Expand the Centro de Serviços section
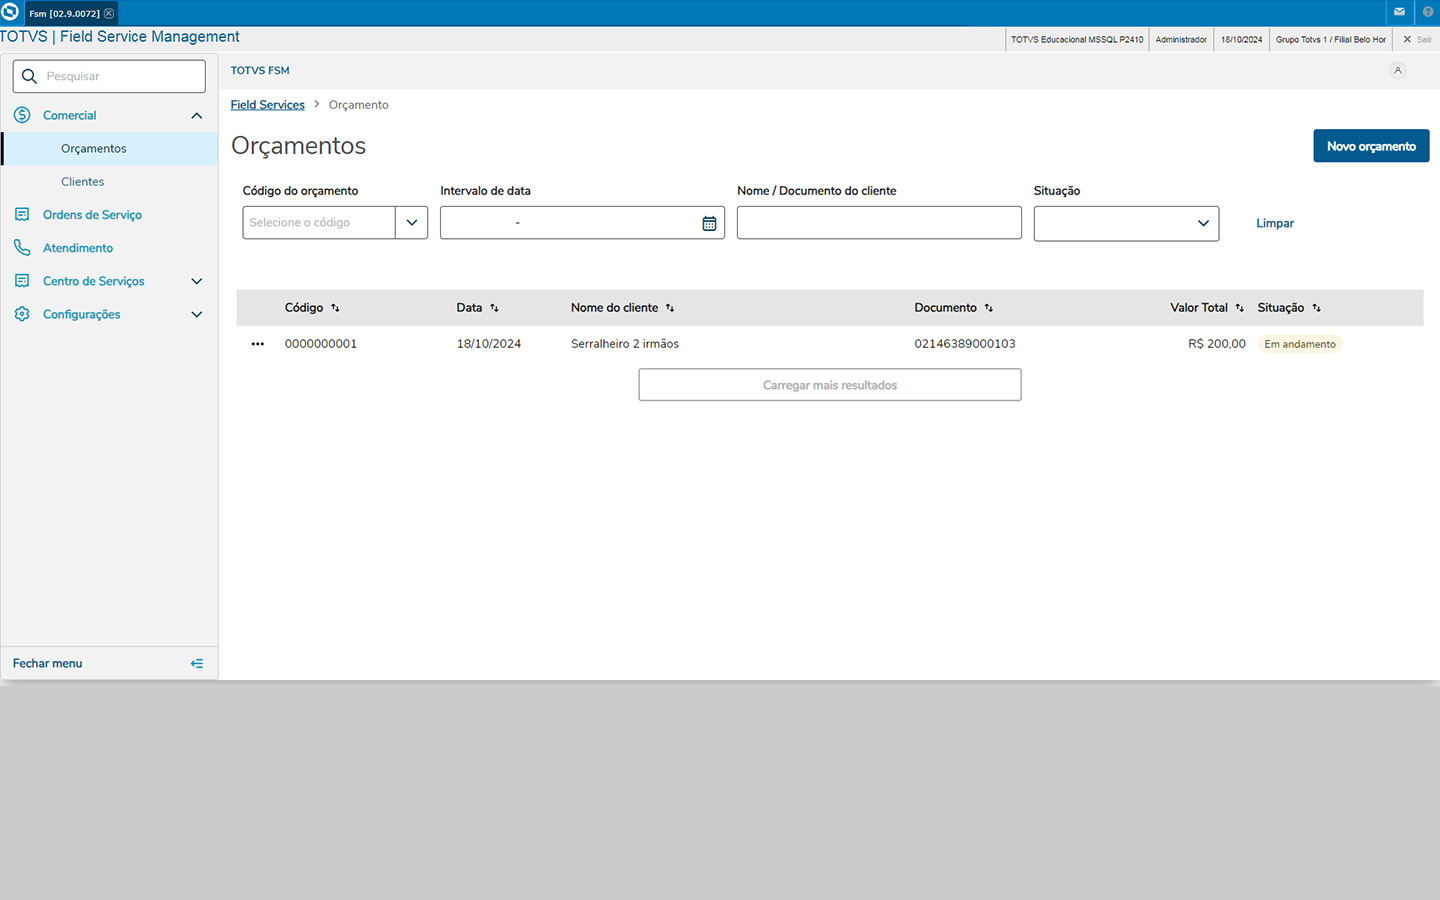This screenshot has width=1440, height=900. pyautogui.click(x=196, y=281)
